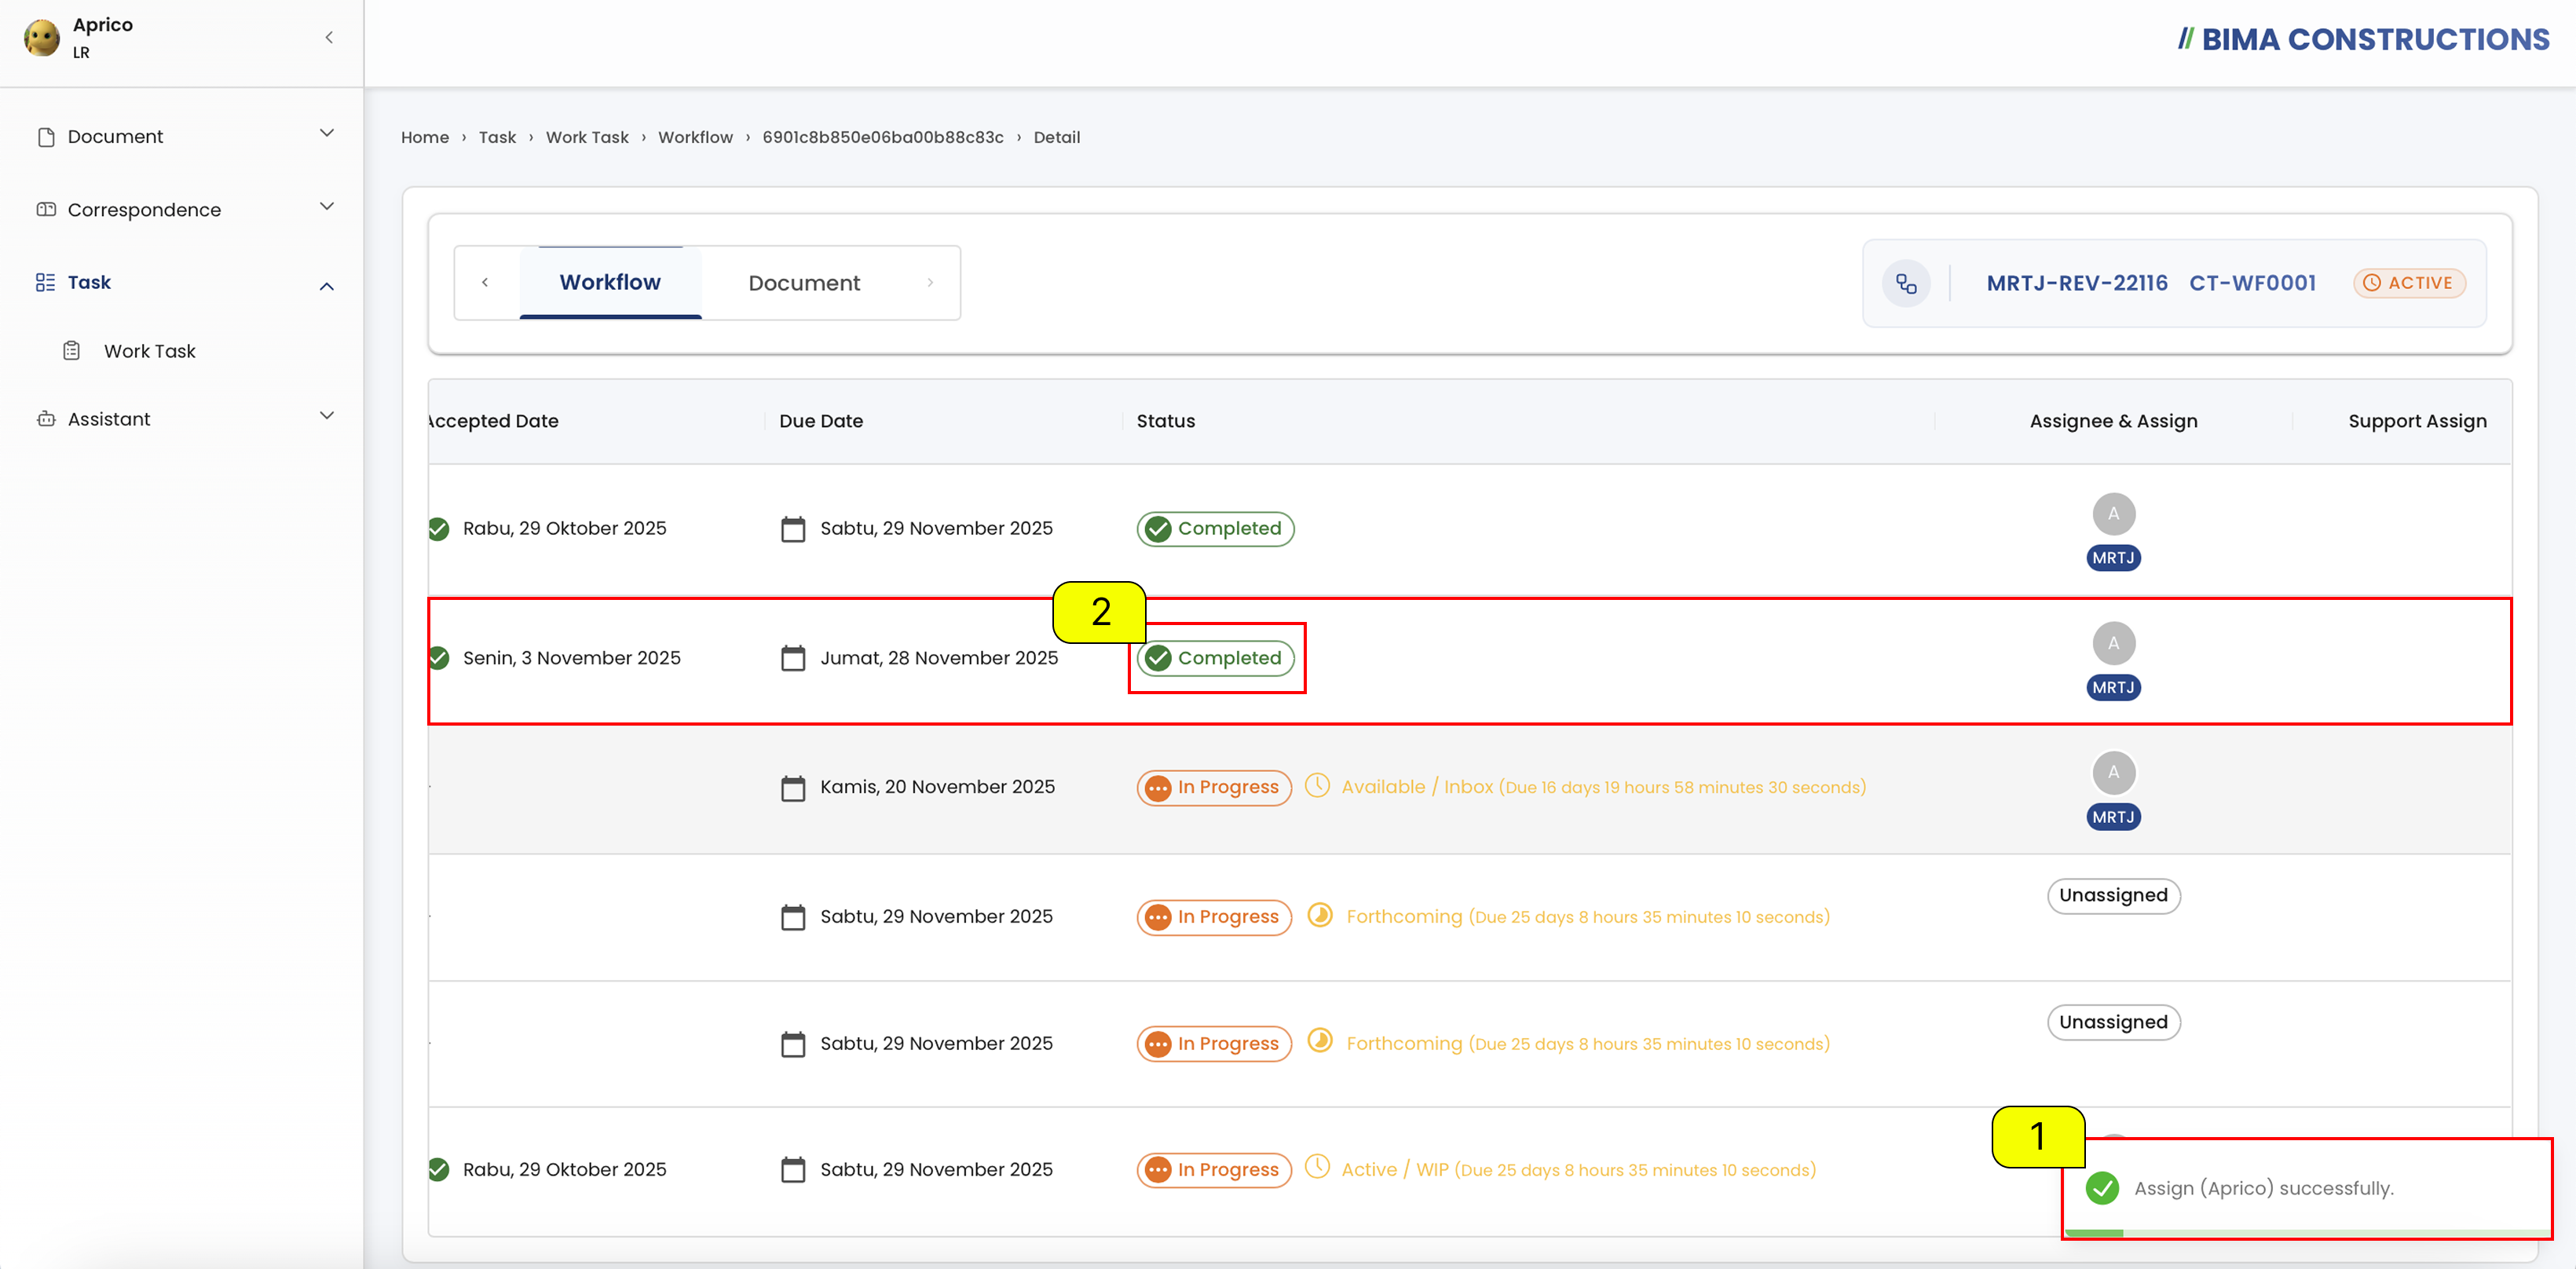The image size is (2576, 1269).
Task: Click the MRTJ-REV-22116 reference
Action: pyautogui.click(x=2077, y=283)
